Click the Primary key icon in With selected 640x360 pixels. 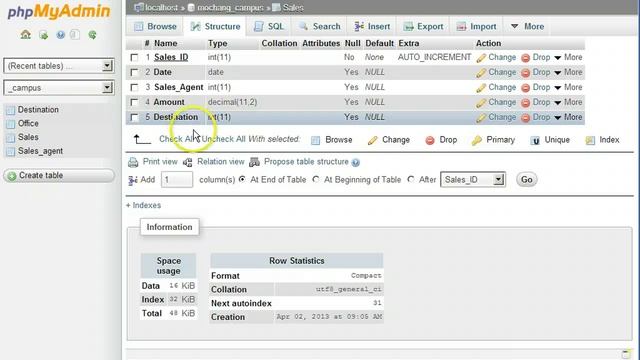476,140
